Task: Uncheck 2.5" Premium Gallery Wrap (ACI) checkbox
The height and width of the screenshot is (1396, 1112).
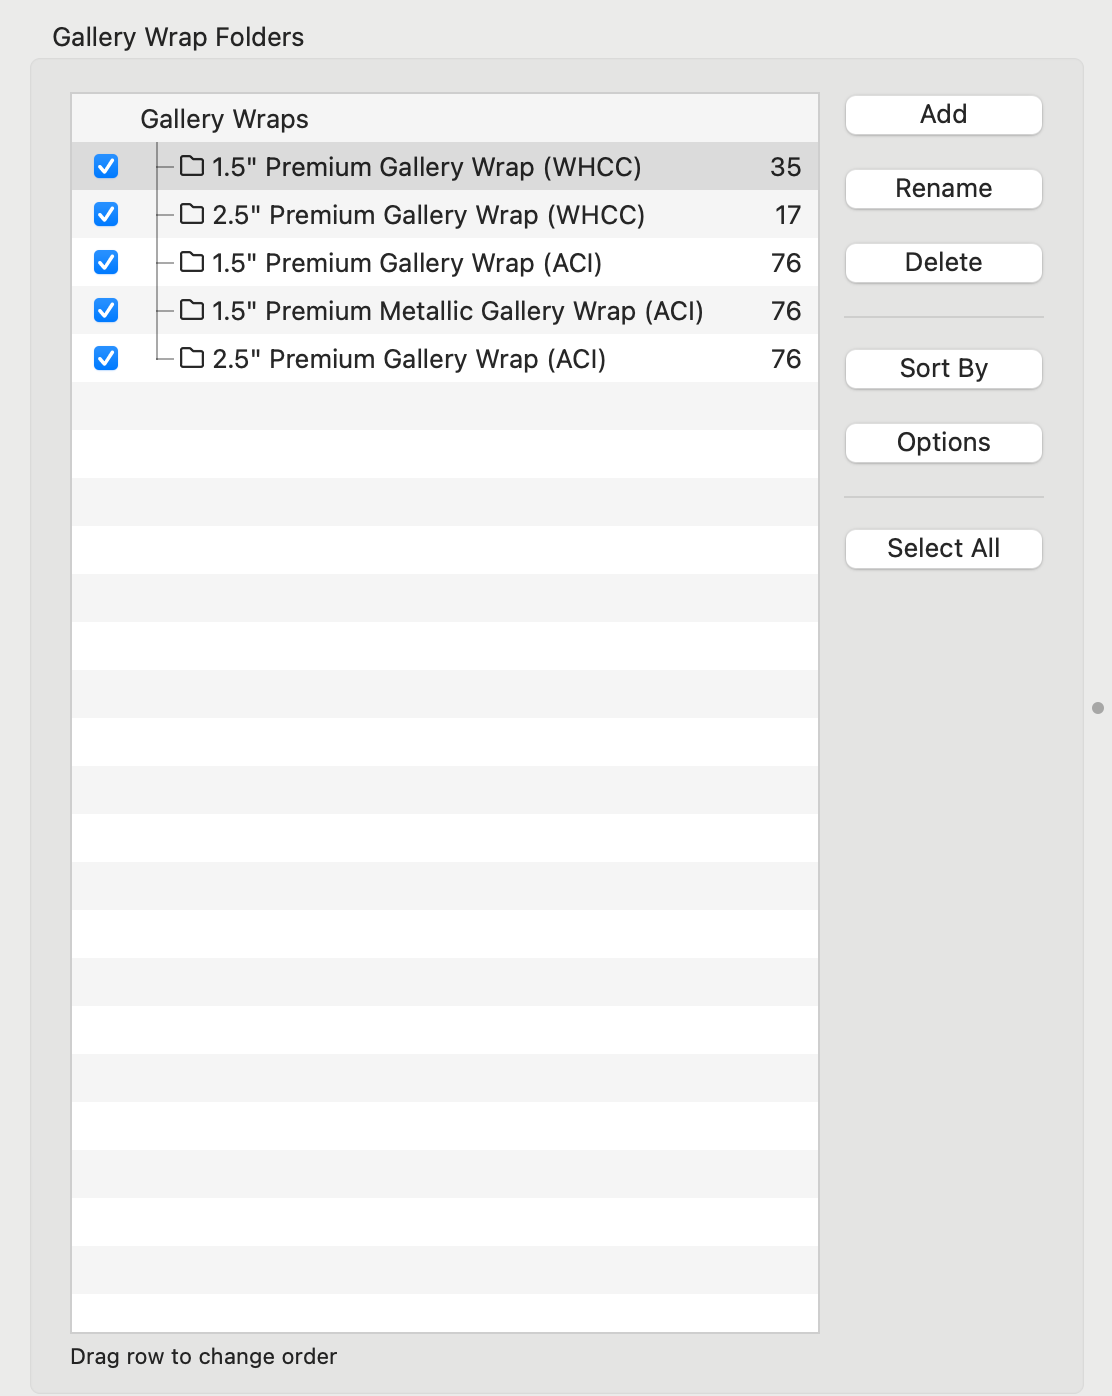Action: [106, 358]
